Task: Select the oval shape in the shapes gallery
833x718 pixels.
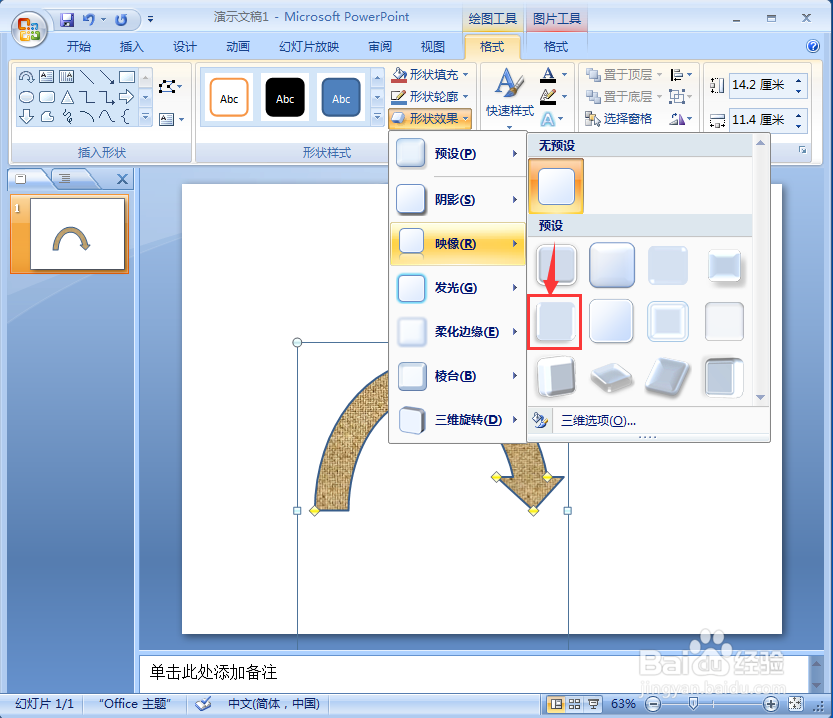Action: point(26,97)
